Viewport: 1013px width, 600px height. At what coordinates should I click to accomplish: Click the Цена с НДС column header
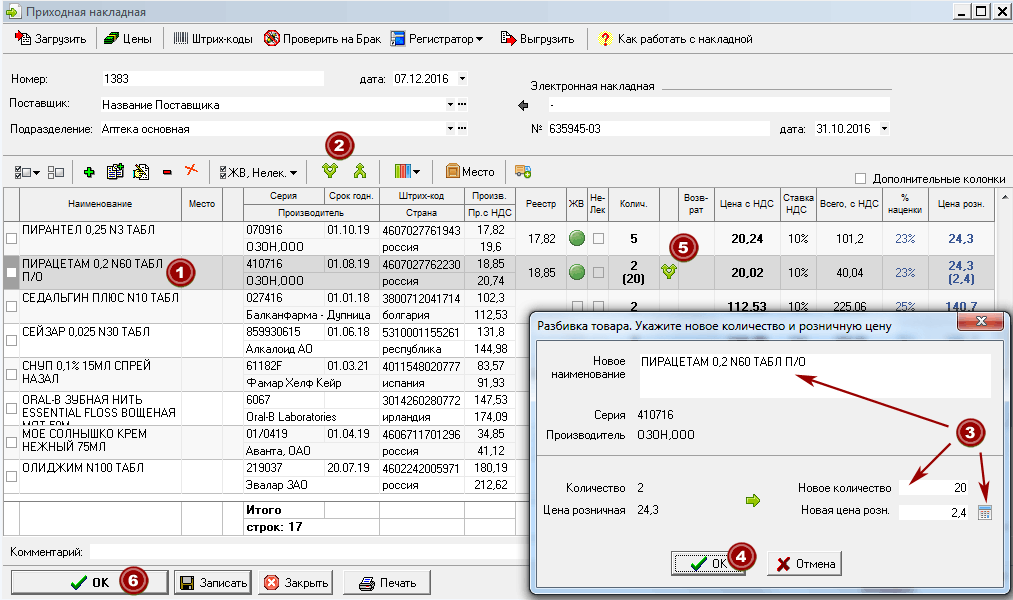click(747, 204)
